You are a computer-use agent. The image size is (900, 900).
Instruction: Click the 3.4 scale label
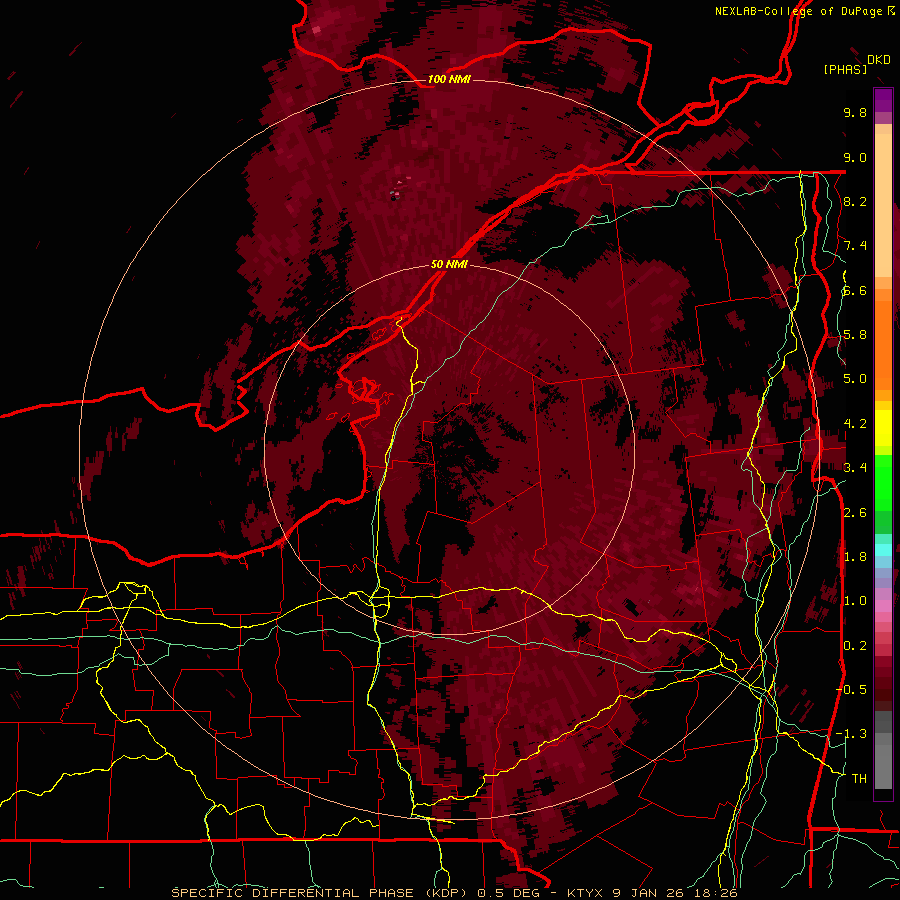[x=855, y=468]
